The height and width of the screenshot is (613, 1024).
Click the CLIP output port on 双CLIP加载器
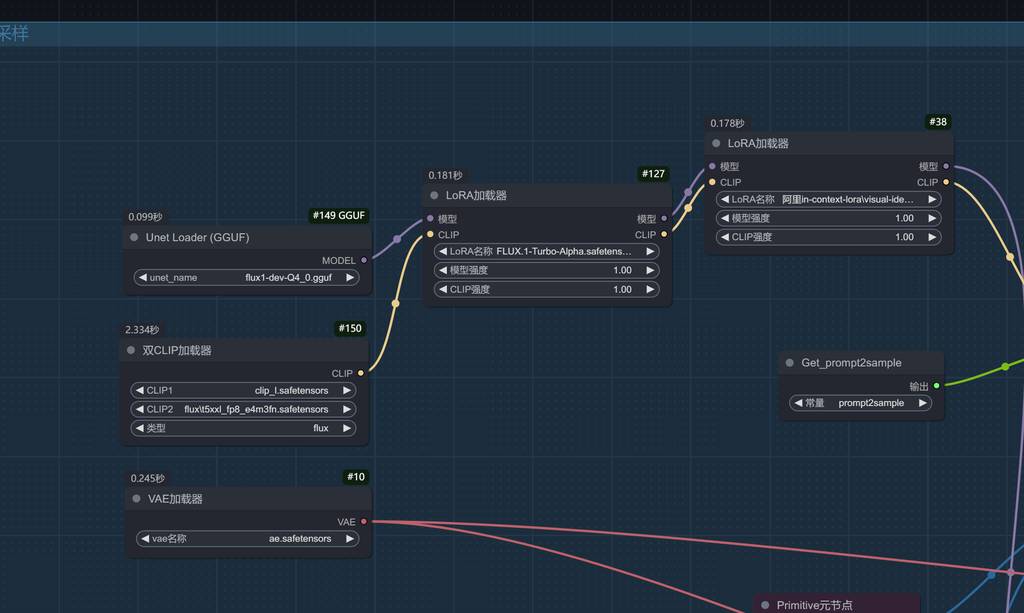pyautogui.click(x=361, y=373)
